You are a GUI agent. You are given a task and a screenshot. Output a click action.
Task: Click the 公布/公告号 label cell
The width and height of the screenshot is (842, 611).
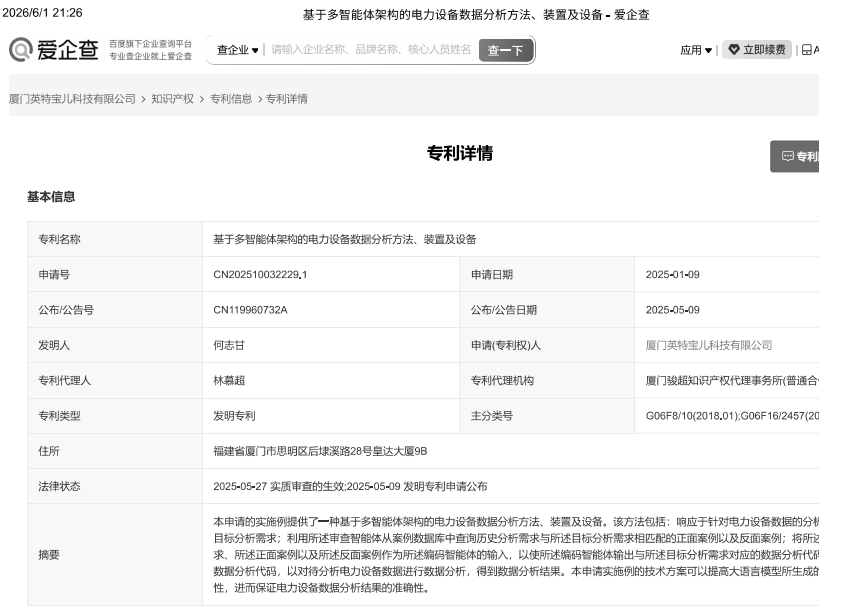115,310
